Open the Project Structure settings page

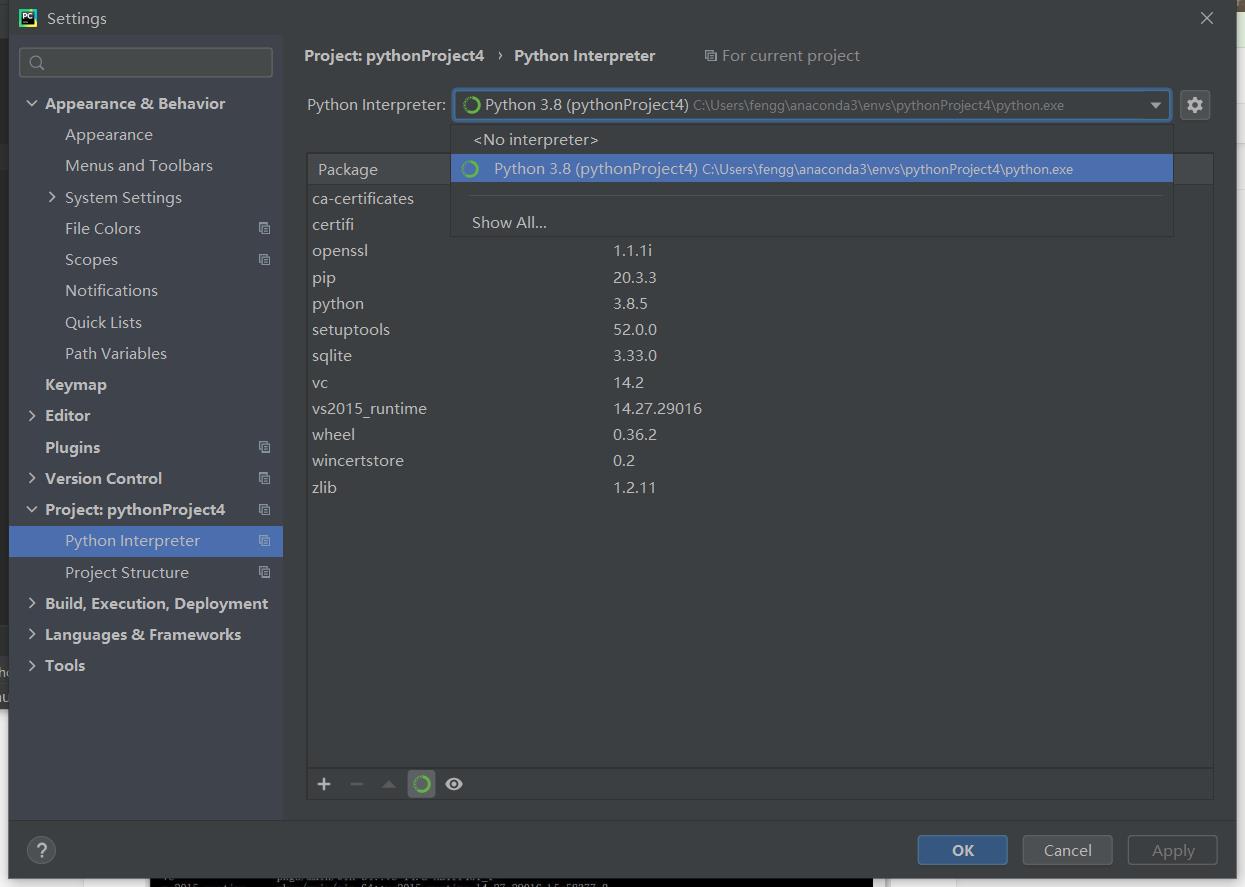coord(127,572)
